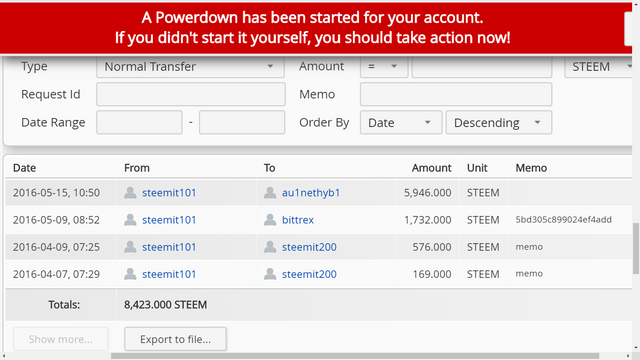This screenshot has height=360, width=640.
Task: Click user icon beside steemit101 in 2016-05-15 row
Action: (x=130, y=193)
